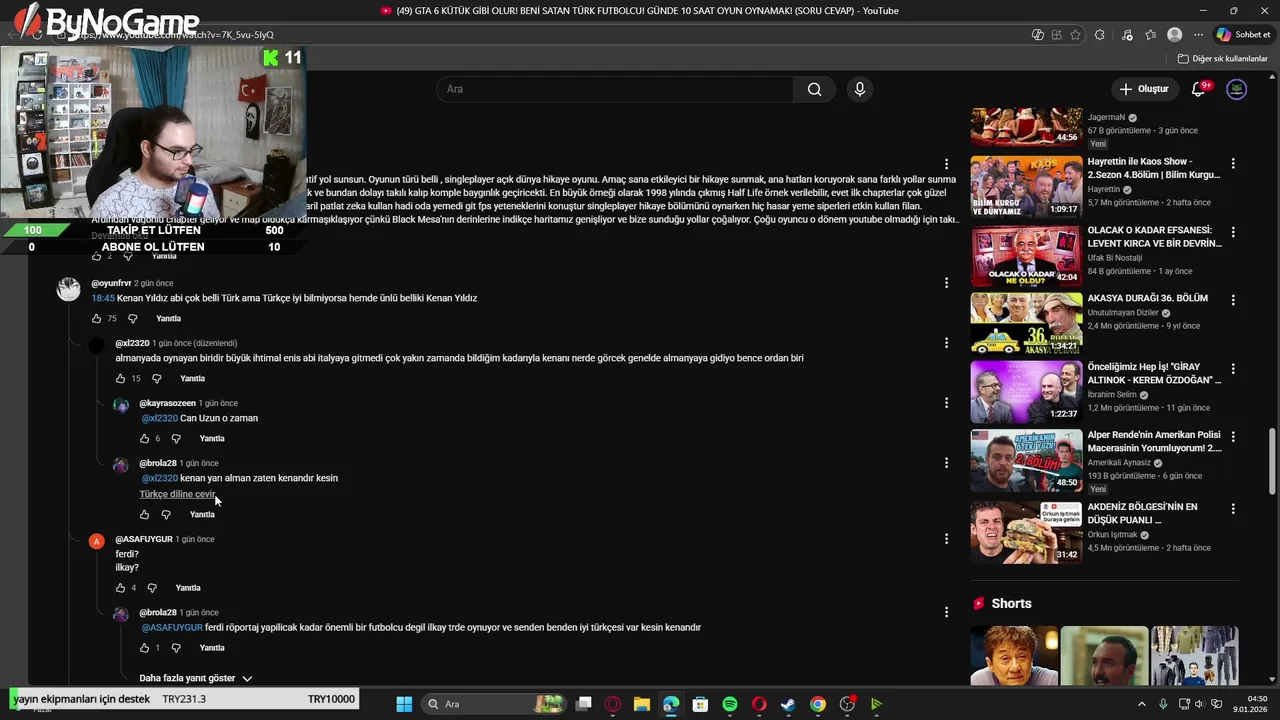Open YouTube notifications bell
Image resolution: width=1280 pixels, height=720 pixels.
pos(1198,89)
